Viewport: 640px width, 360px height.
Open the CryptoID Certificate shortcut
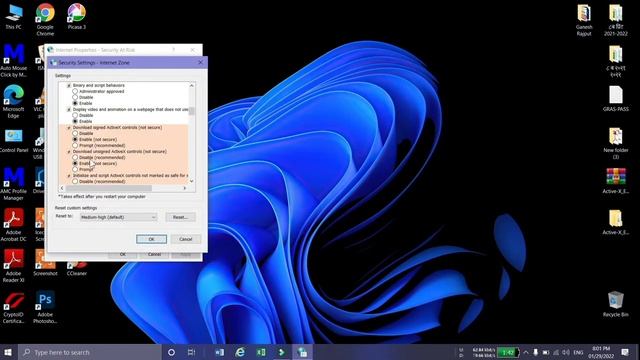point(13,307)
